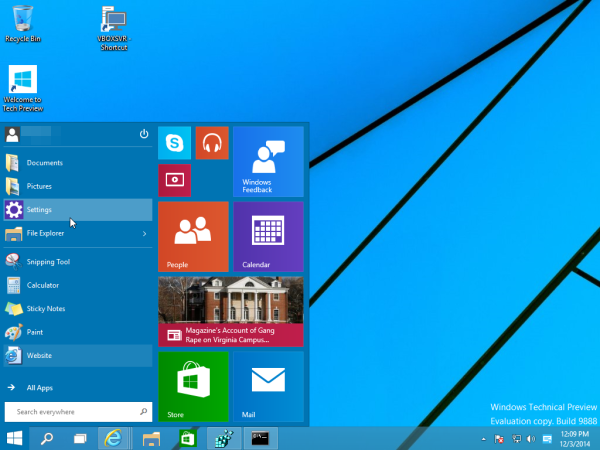Open the news article live tile

tap(230, 311)
